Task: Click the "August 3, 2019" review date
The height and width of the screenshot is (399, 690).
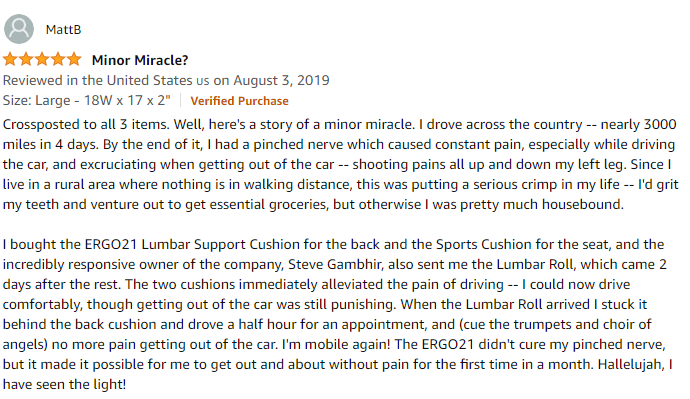Action: (281, 81)
